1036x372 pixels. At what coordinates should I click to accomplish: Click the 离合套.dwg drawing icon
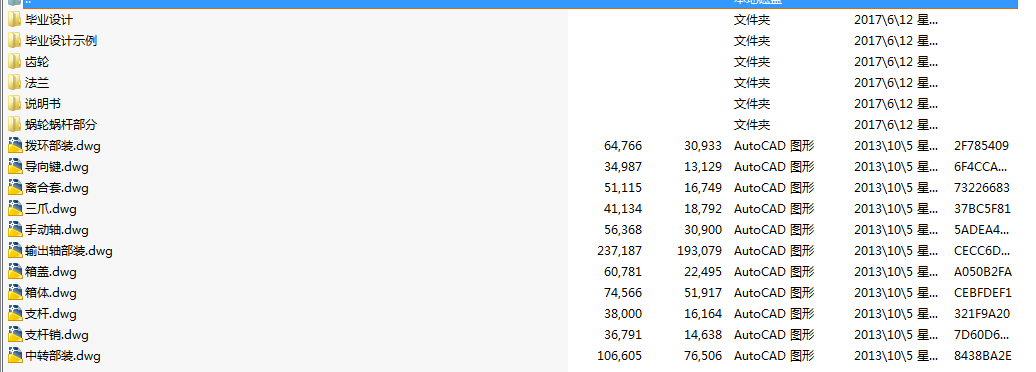[15, 188]
